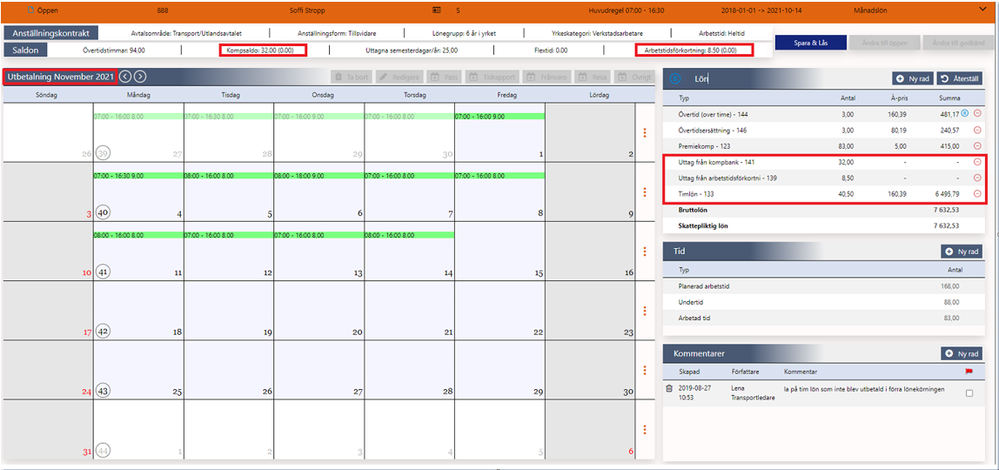Go to previous payout month arrow
The width and height of the screenshot is (999, 470).
click(126, 76)
